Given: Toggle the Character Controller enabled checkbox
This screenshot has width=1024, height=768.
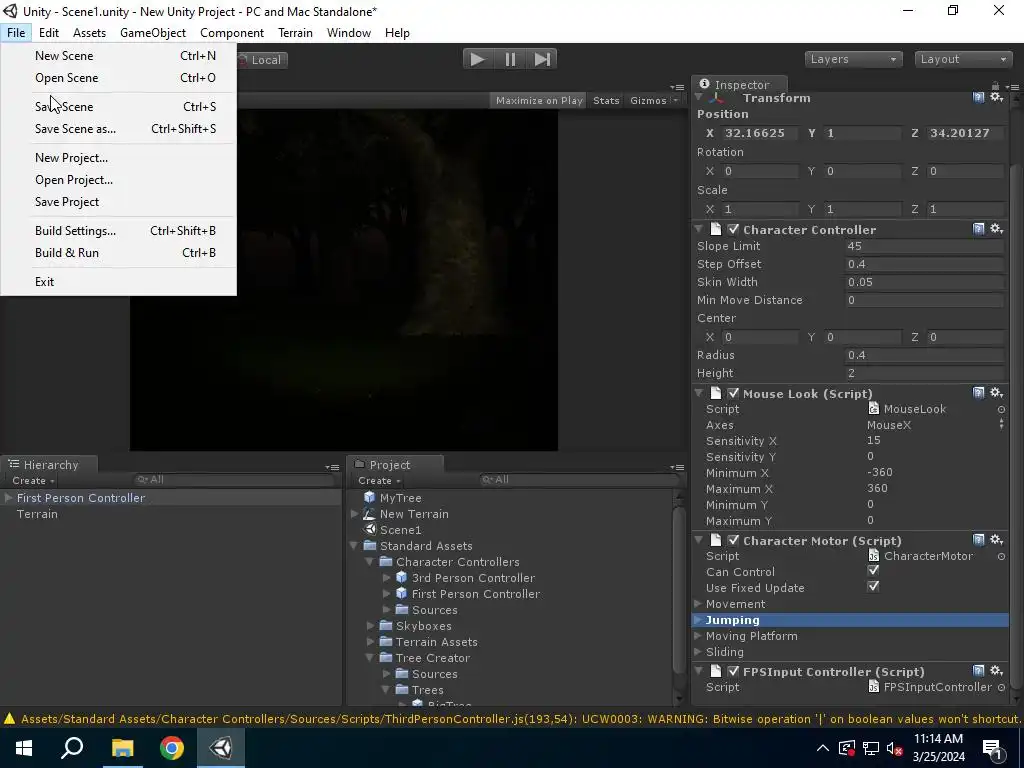Looking at the screenshot, I should (733, 229).
